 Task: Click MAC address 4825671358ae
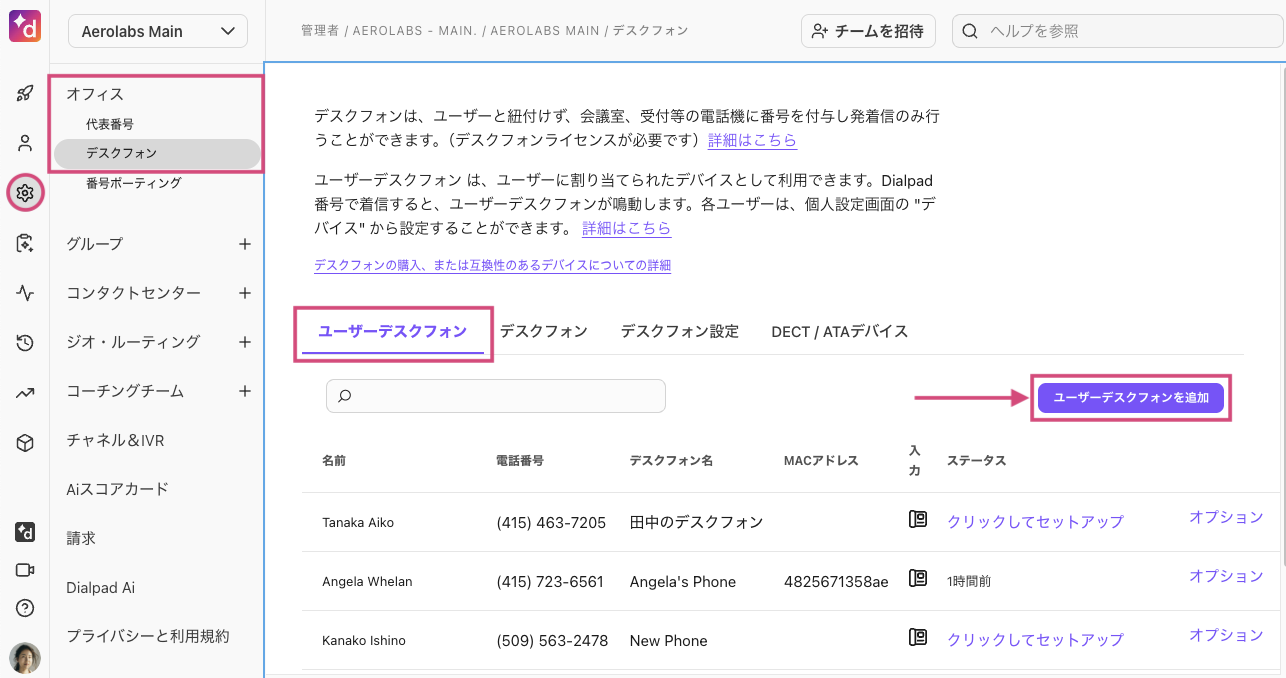pyautogui.click(x=836, y=581)
